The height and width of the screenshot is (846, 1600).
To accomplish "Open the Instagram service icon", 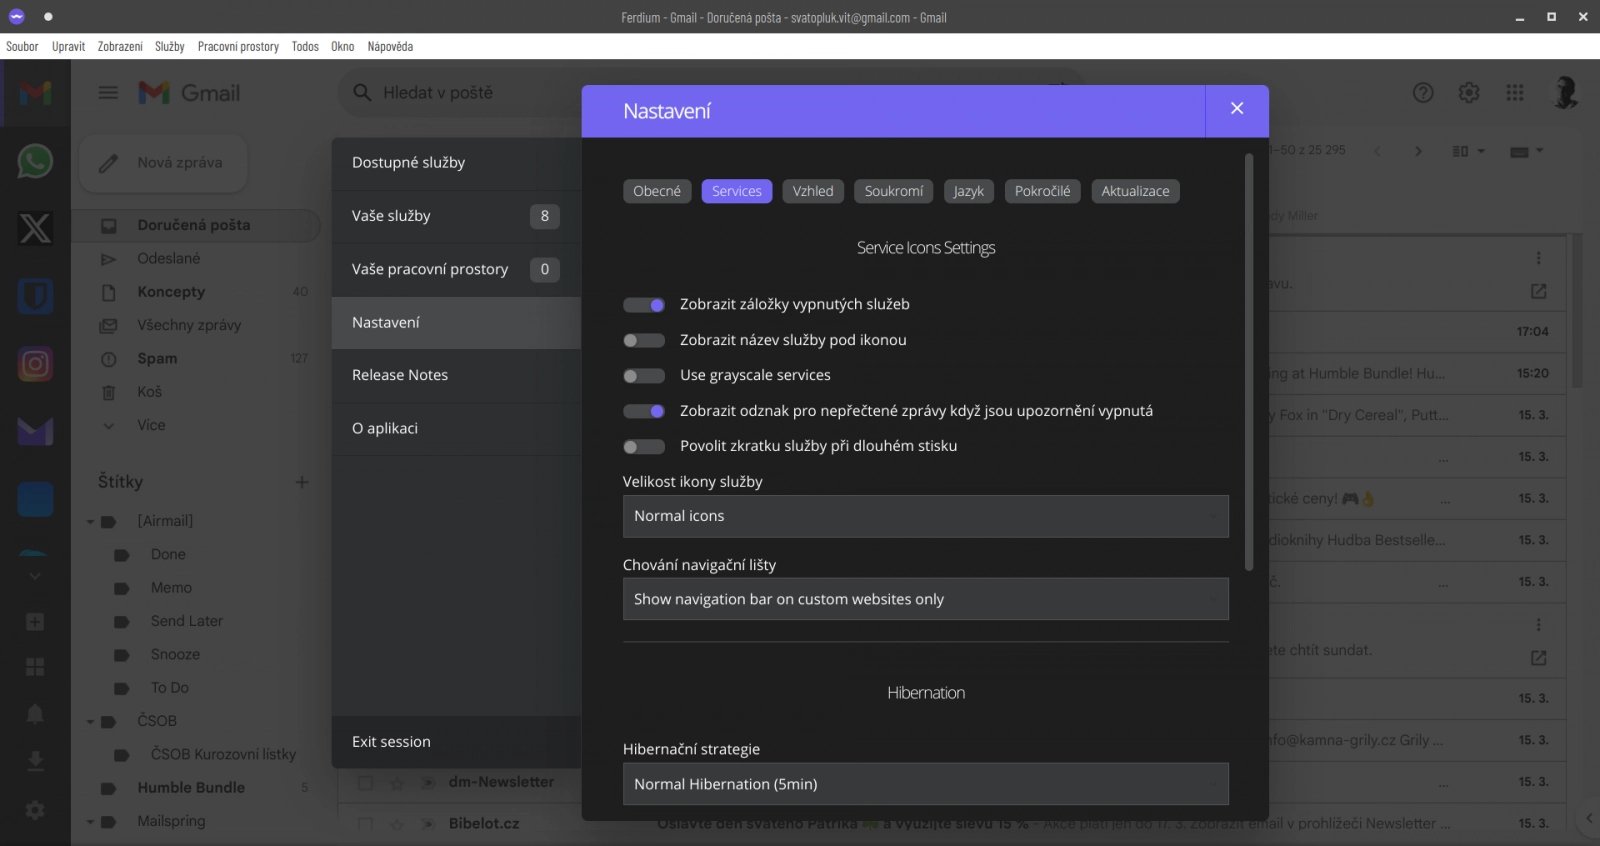I will point(35,364).
